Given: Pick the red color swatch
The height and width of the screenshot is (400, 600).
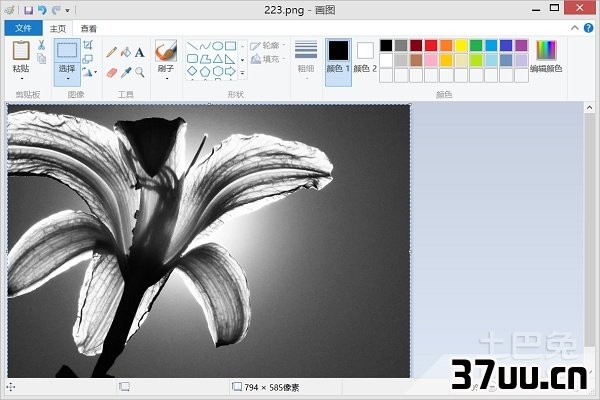Looking at the screenshot, I should pos(431,45).
